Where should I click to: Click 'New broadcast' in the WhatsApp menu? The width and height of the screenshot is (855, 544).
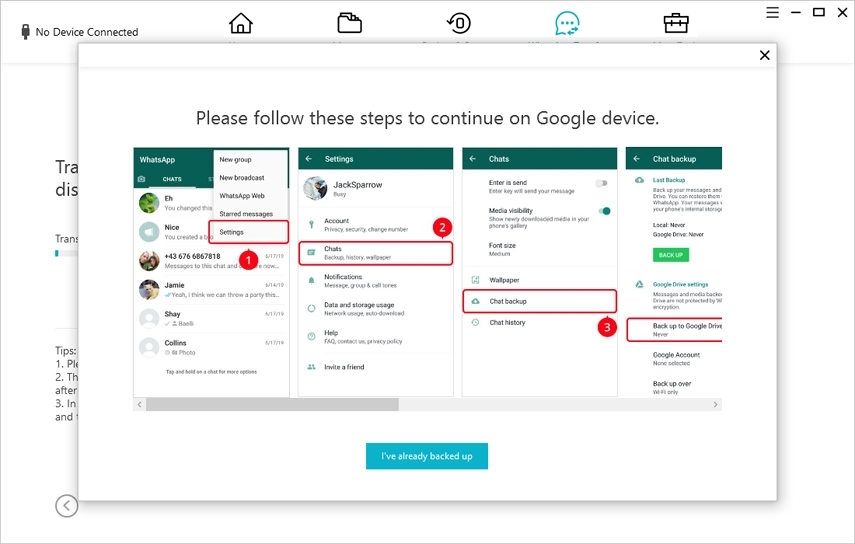(242, 178)
